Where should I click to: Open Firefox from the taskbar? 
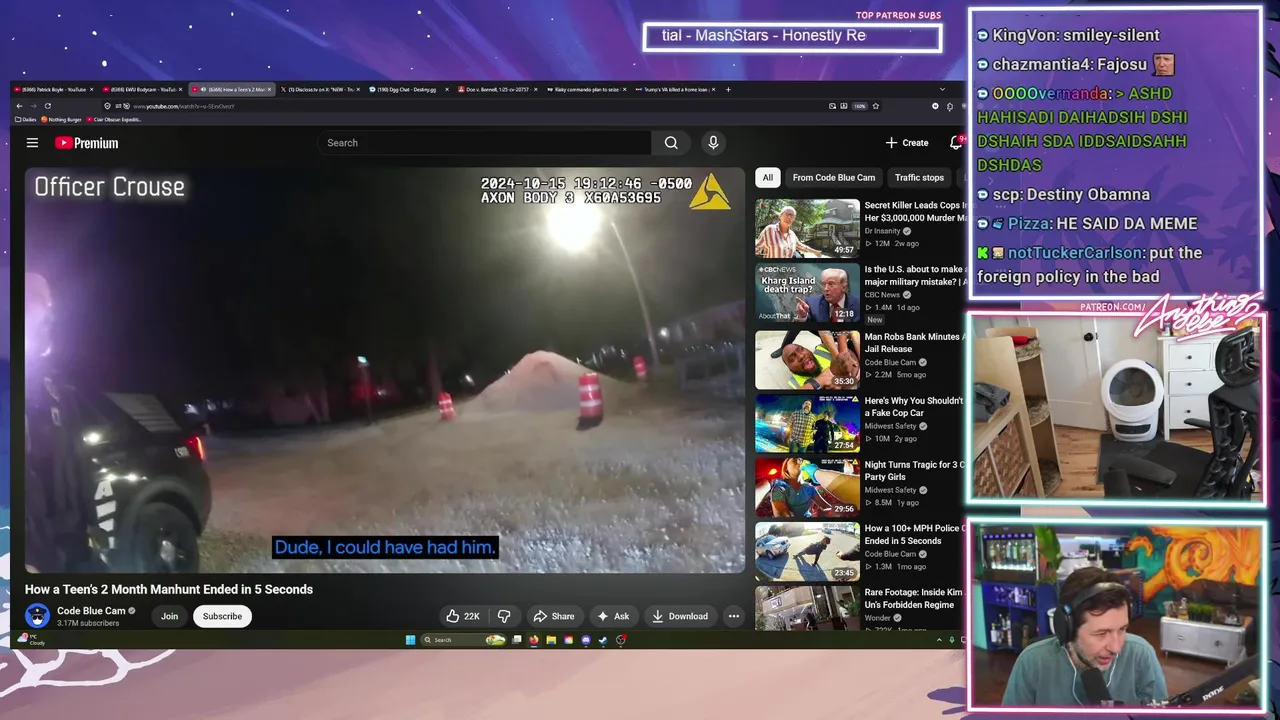pyautogui.click(x=534, y=640)
